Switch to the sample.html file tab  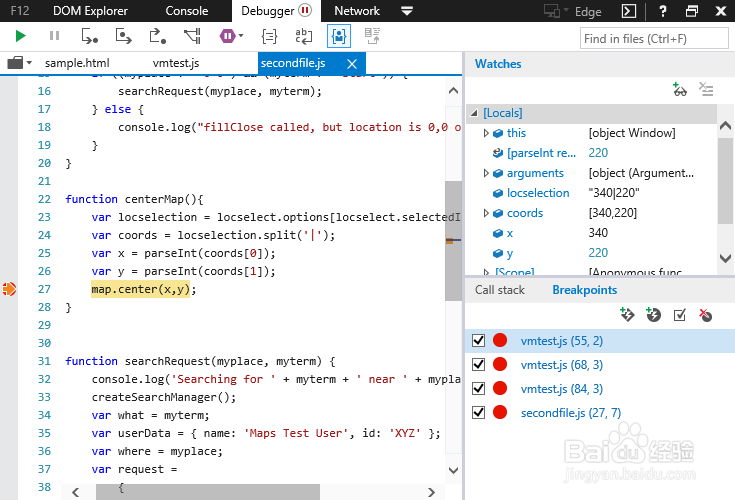77,63
